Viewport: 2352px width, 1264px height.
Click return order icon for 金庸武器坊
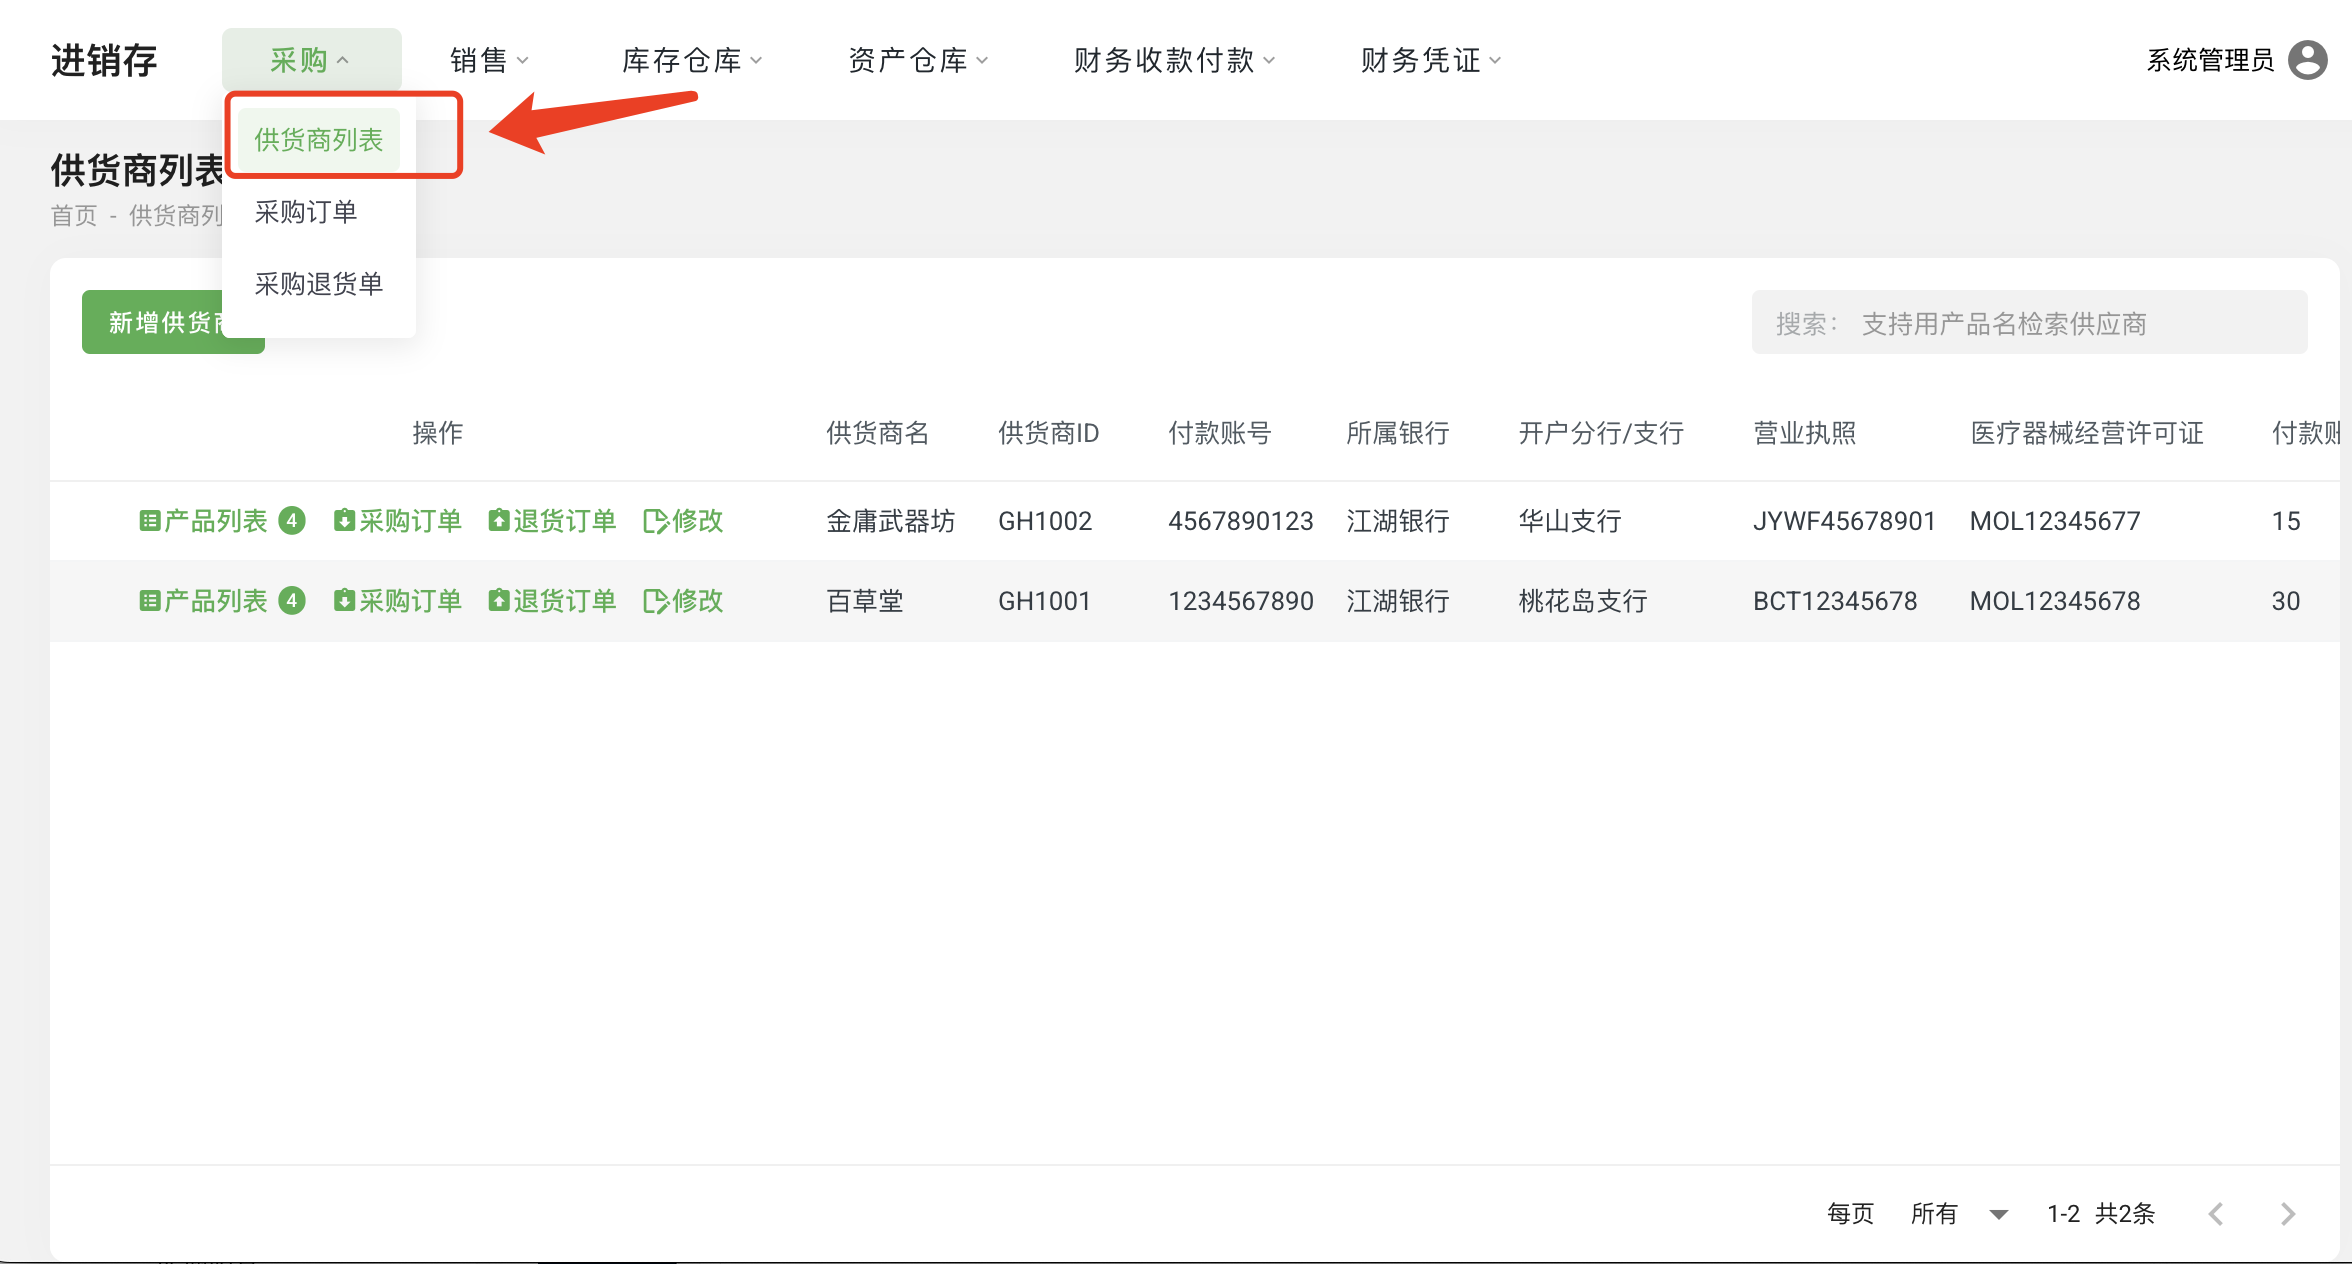498,521
